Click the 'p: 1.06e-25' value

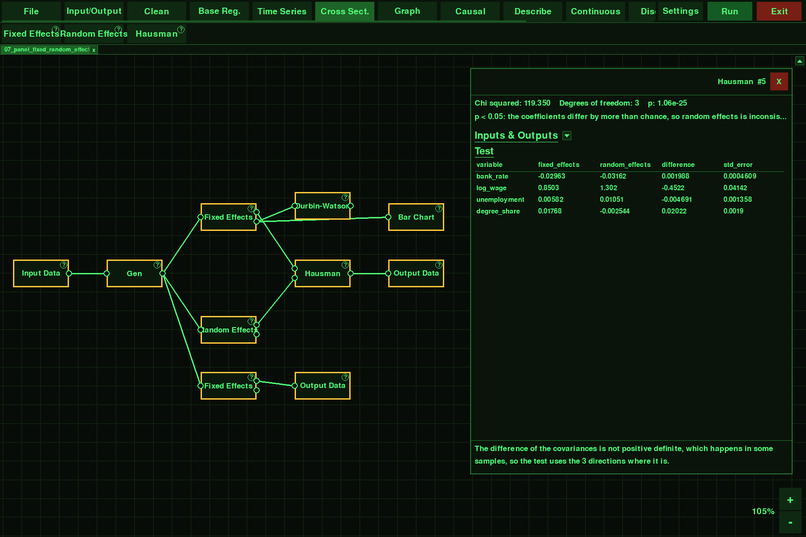[x=667, y=103]
